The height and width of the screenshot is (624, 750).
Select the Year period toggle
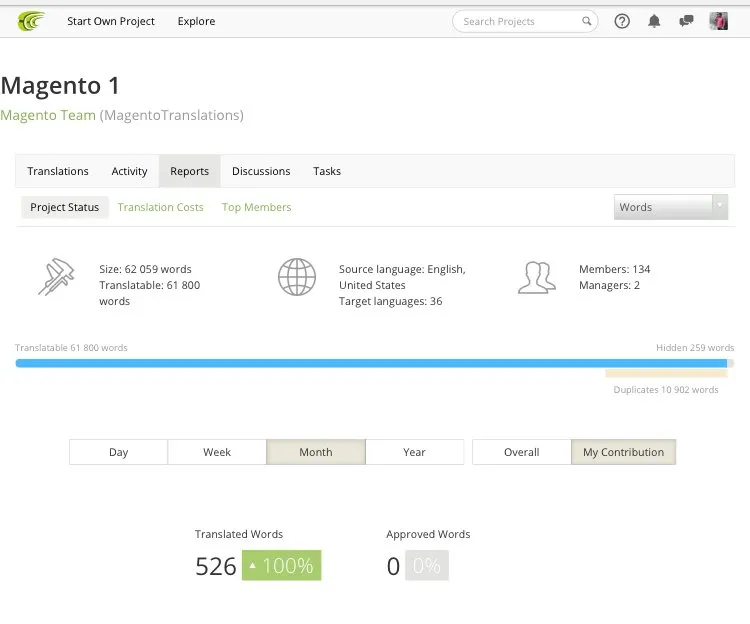[x=414, y=452]
